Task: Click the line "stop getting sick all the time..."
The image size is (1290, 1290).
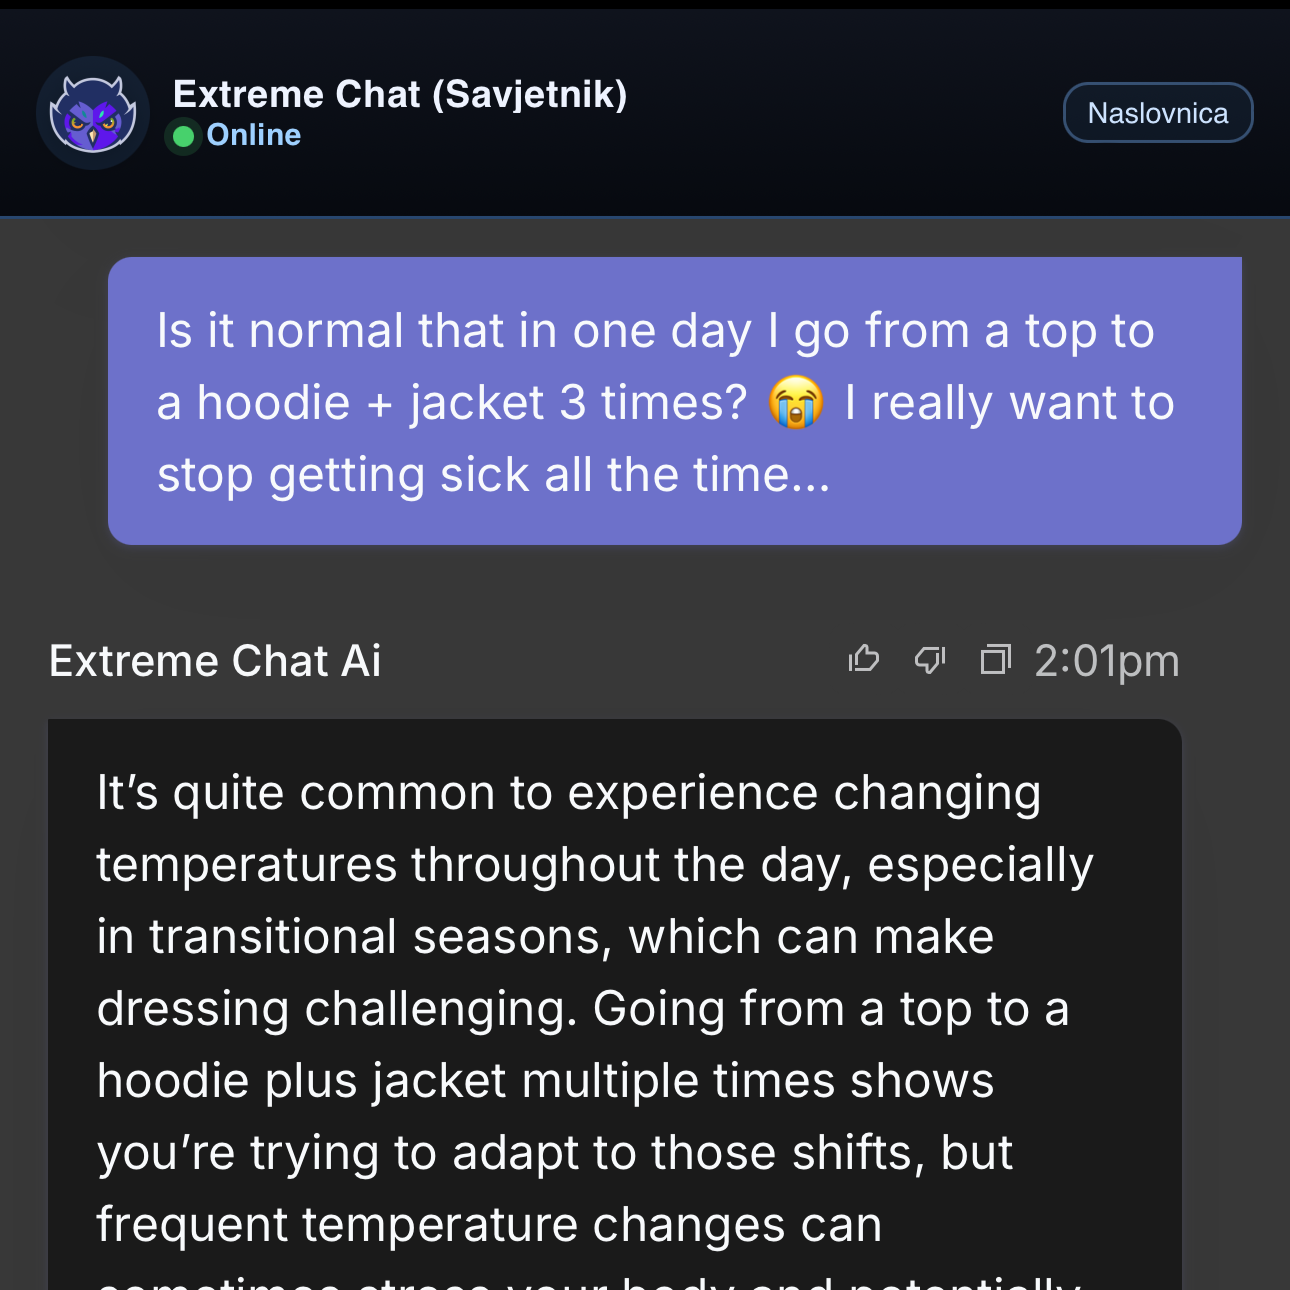Action: tap(493, 475)
